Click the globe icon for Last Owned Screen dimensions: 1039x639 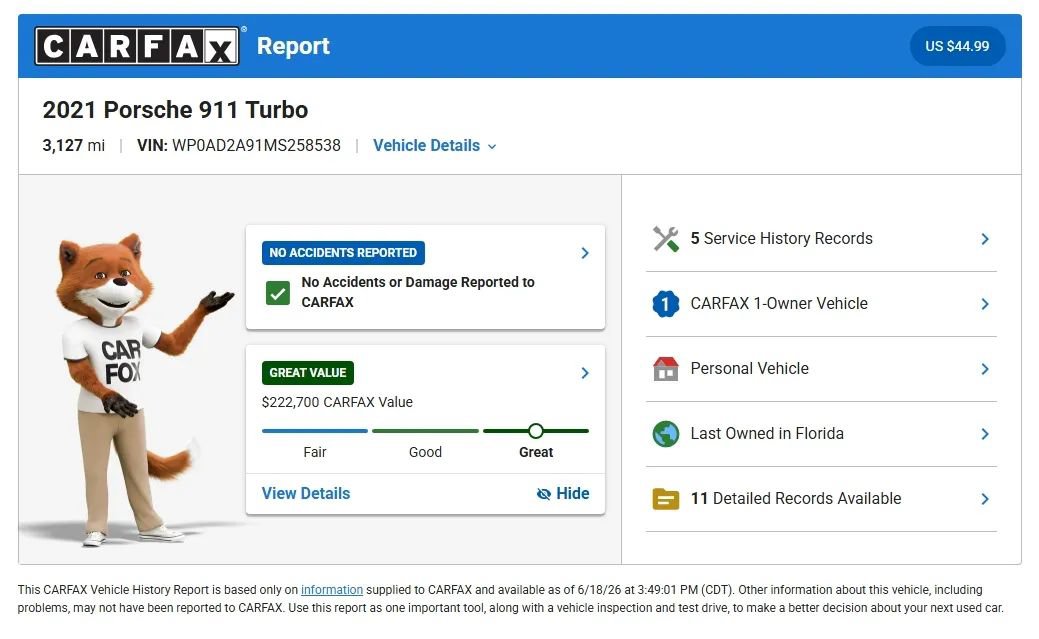click(x=665, y=434)
